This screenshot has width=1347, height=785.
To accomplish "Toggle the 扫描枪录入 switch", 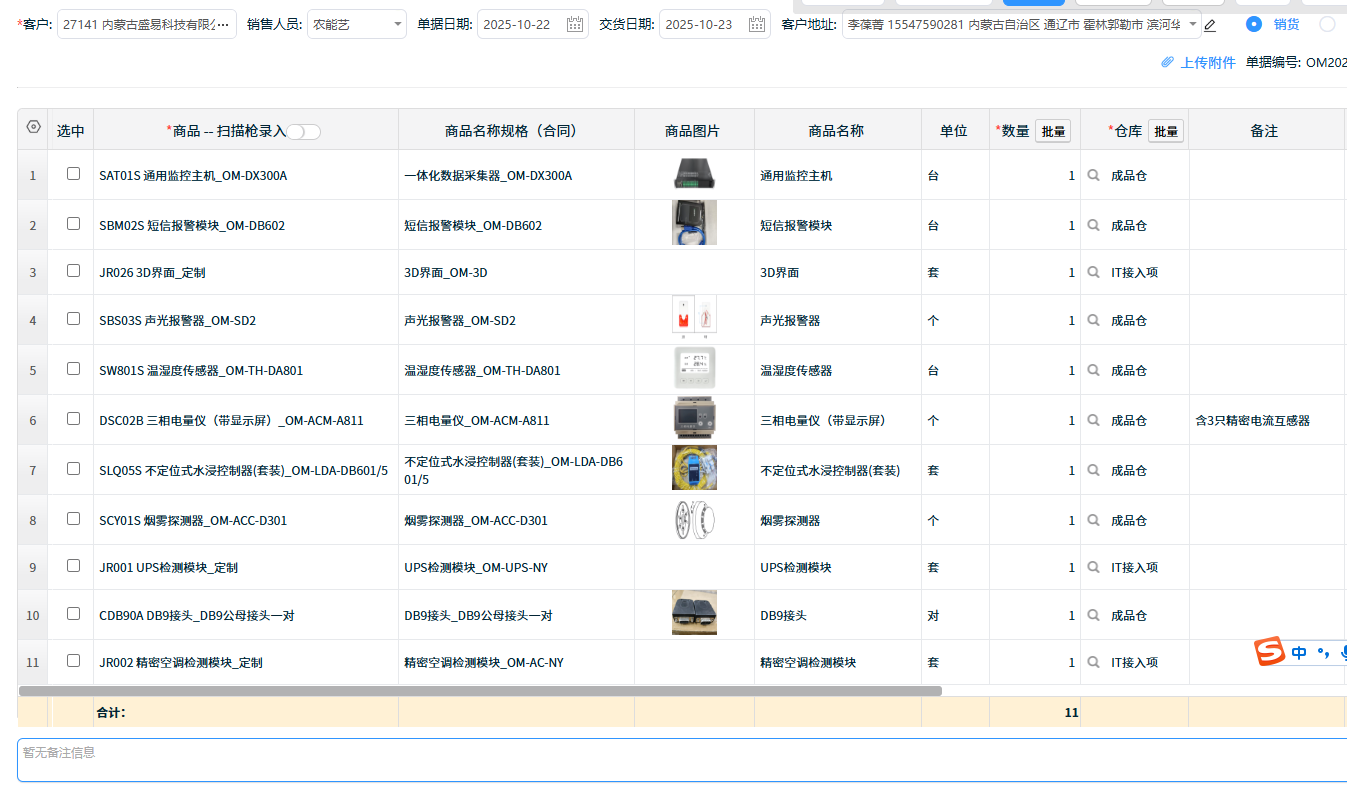I will [x=304, y=132].
